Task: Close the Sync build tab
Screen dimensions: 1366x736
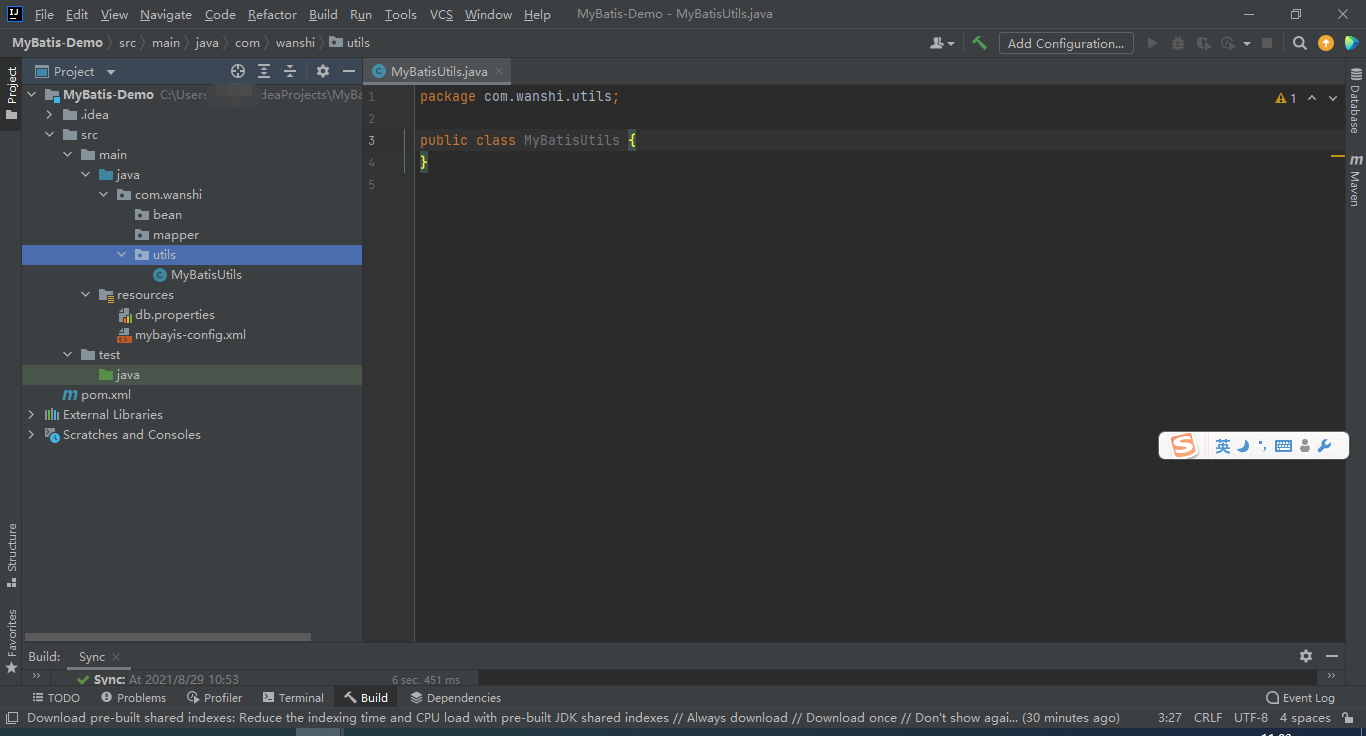Action: click(116, 657)
